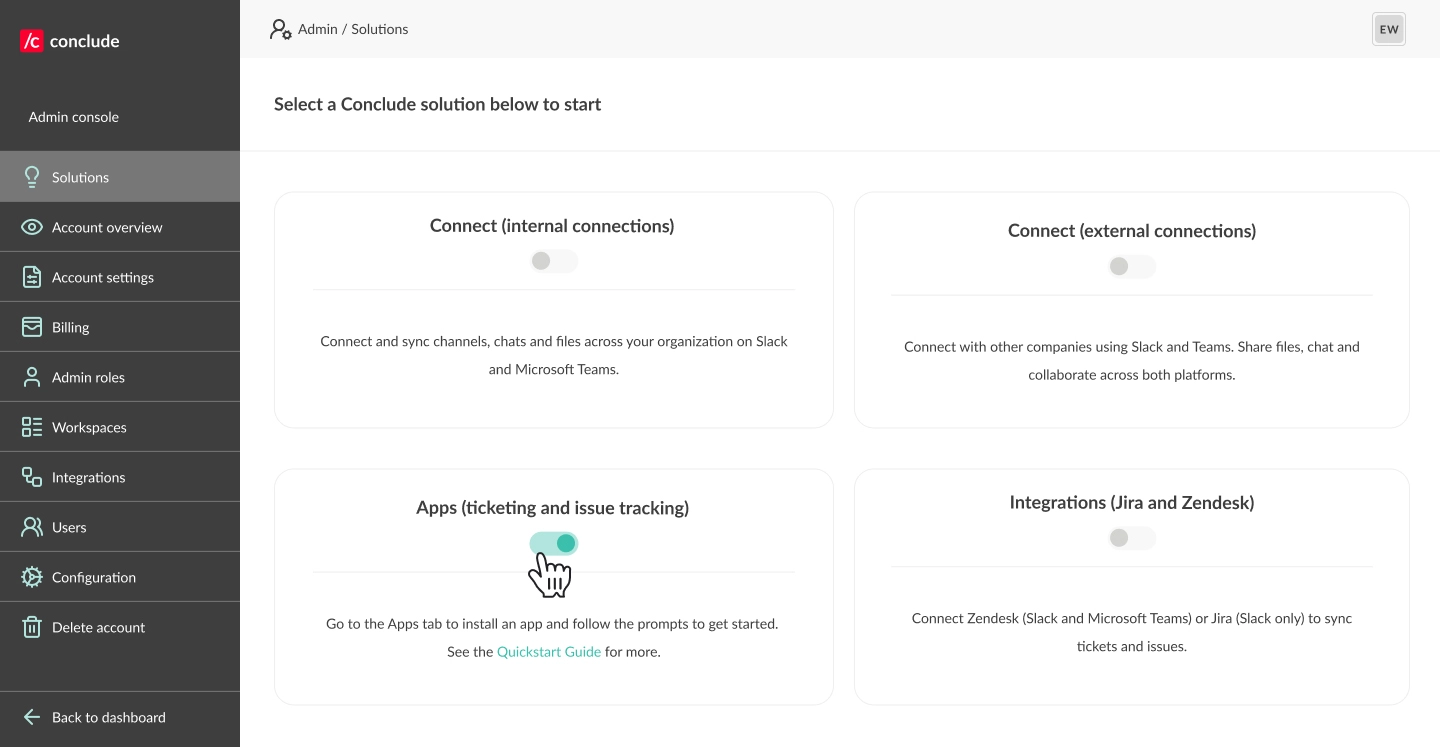
Task: Enable Connect external connections switch
Action: tap(1131, 266)
